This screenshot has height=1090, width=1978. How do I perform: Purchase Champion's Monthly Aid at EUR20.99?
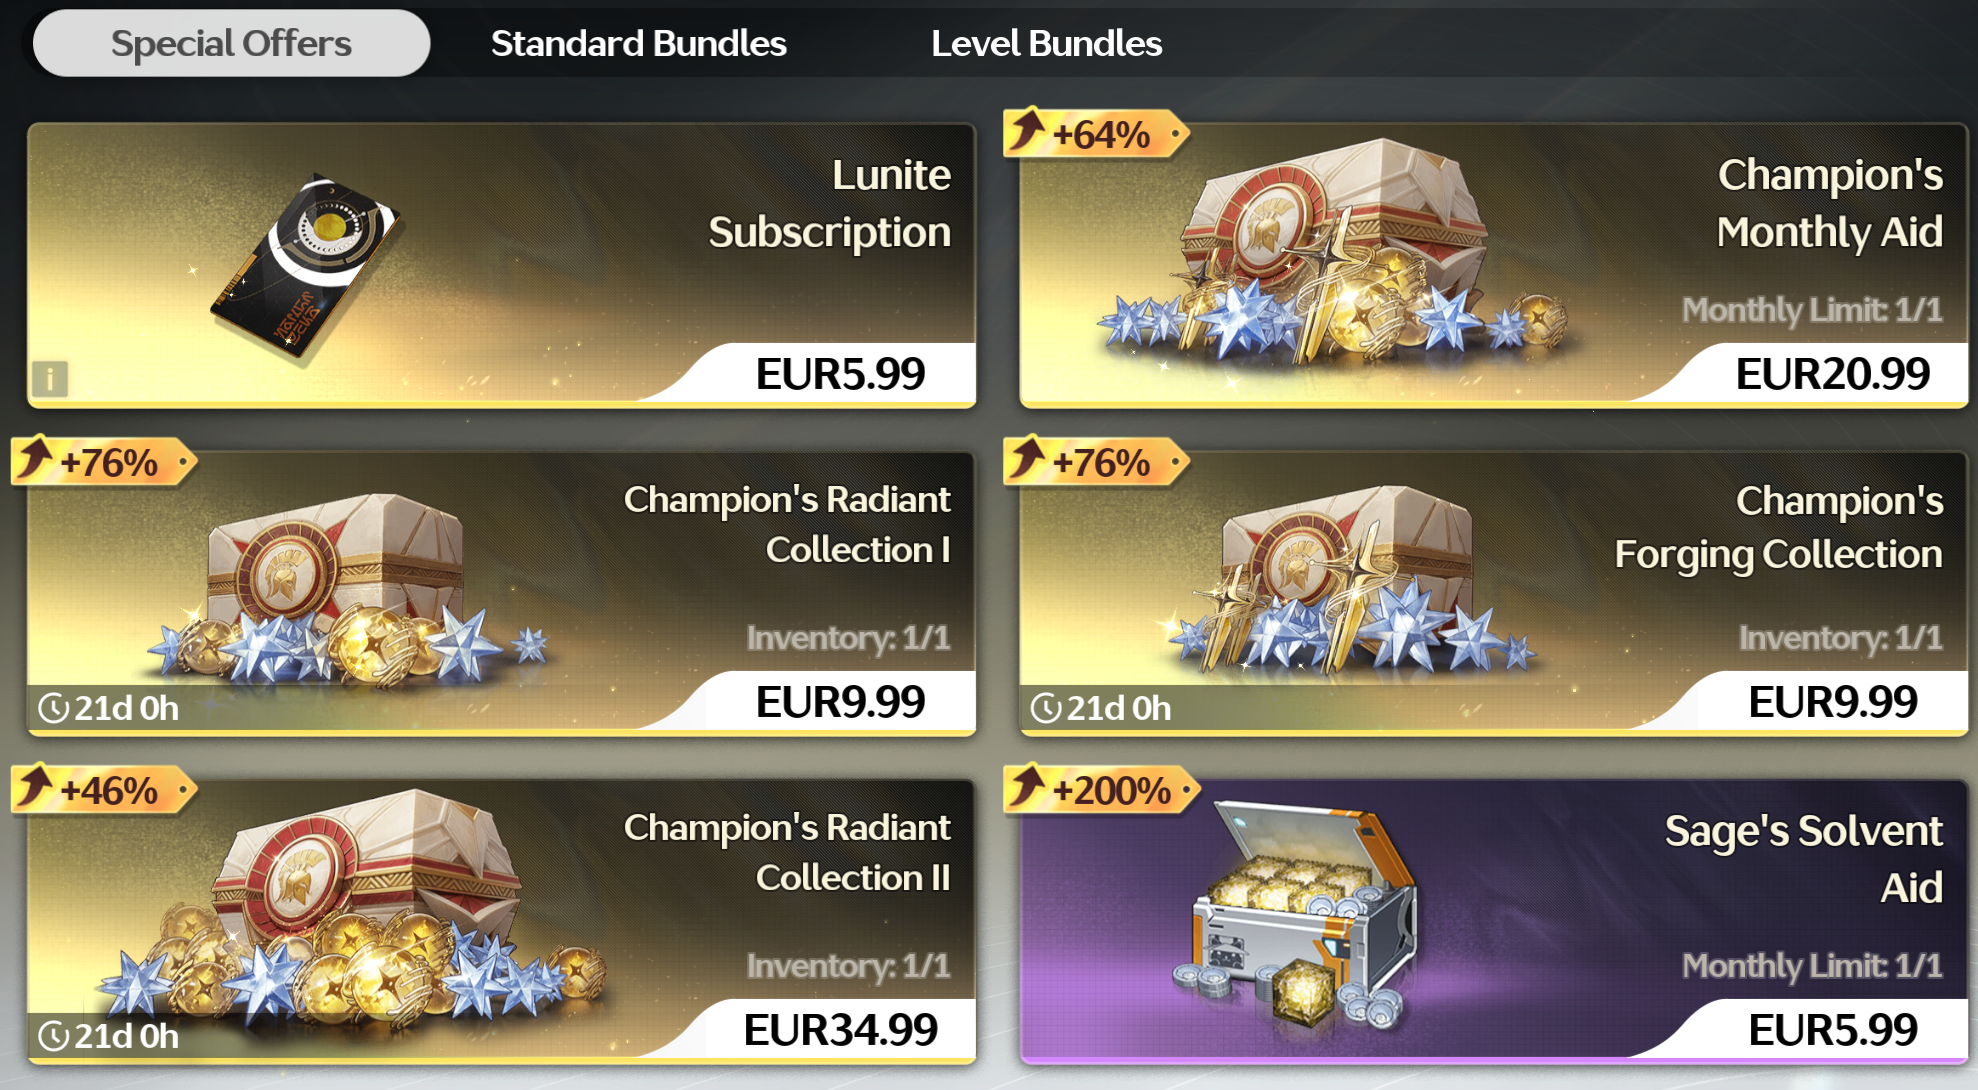click(1832, 374)
